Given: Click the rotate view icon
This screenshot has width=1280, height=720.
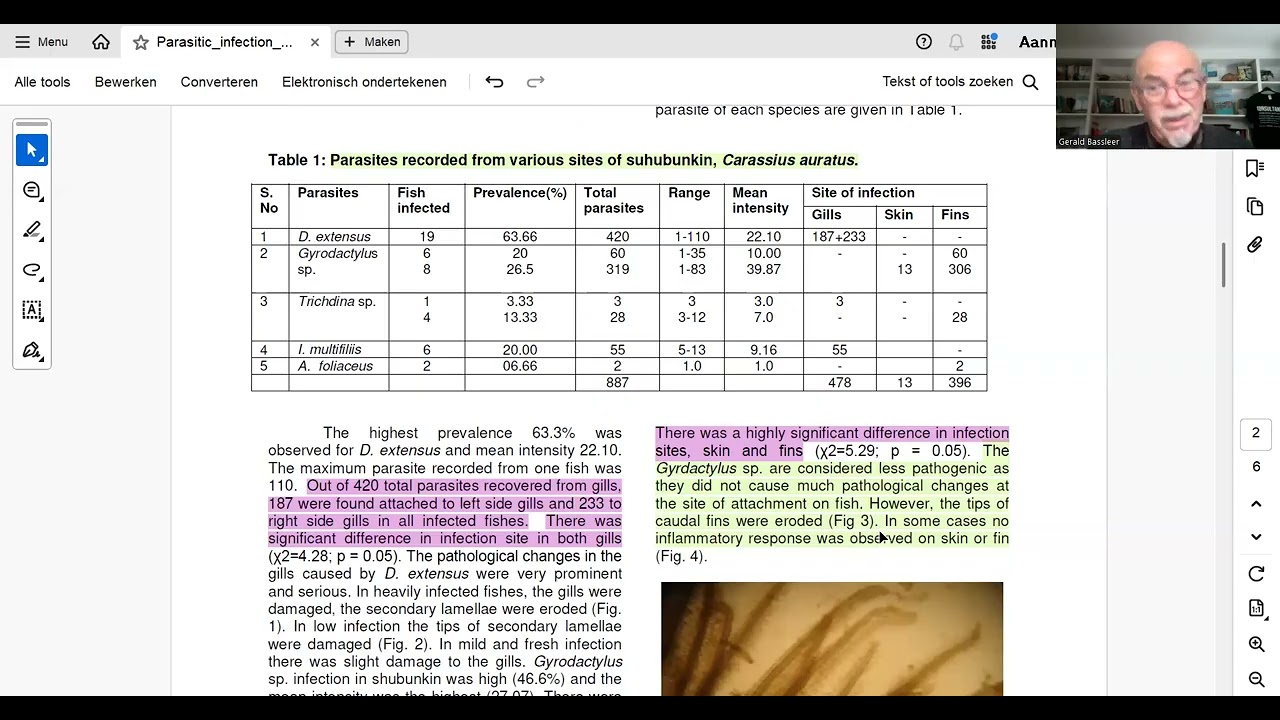Looking at the screenshot, I should tap(1256, 574).
